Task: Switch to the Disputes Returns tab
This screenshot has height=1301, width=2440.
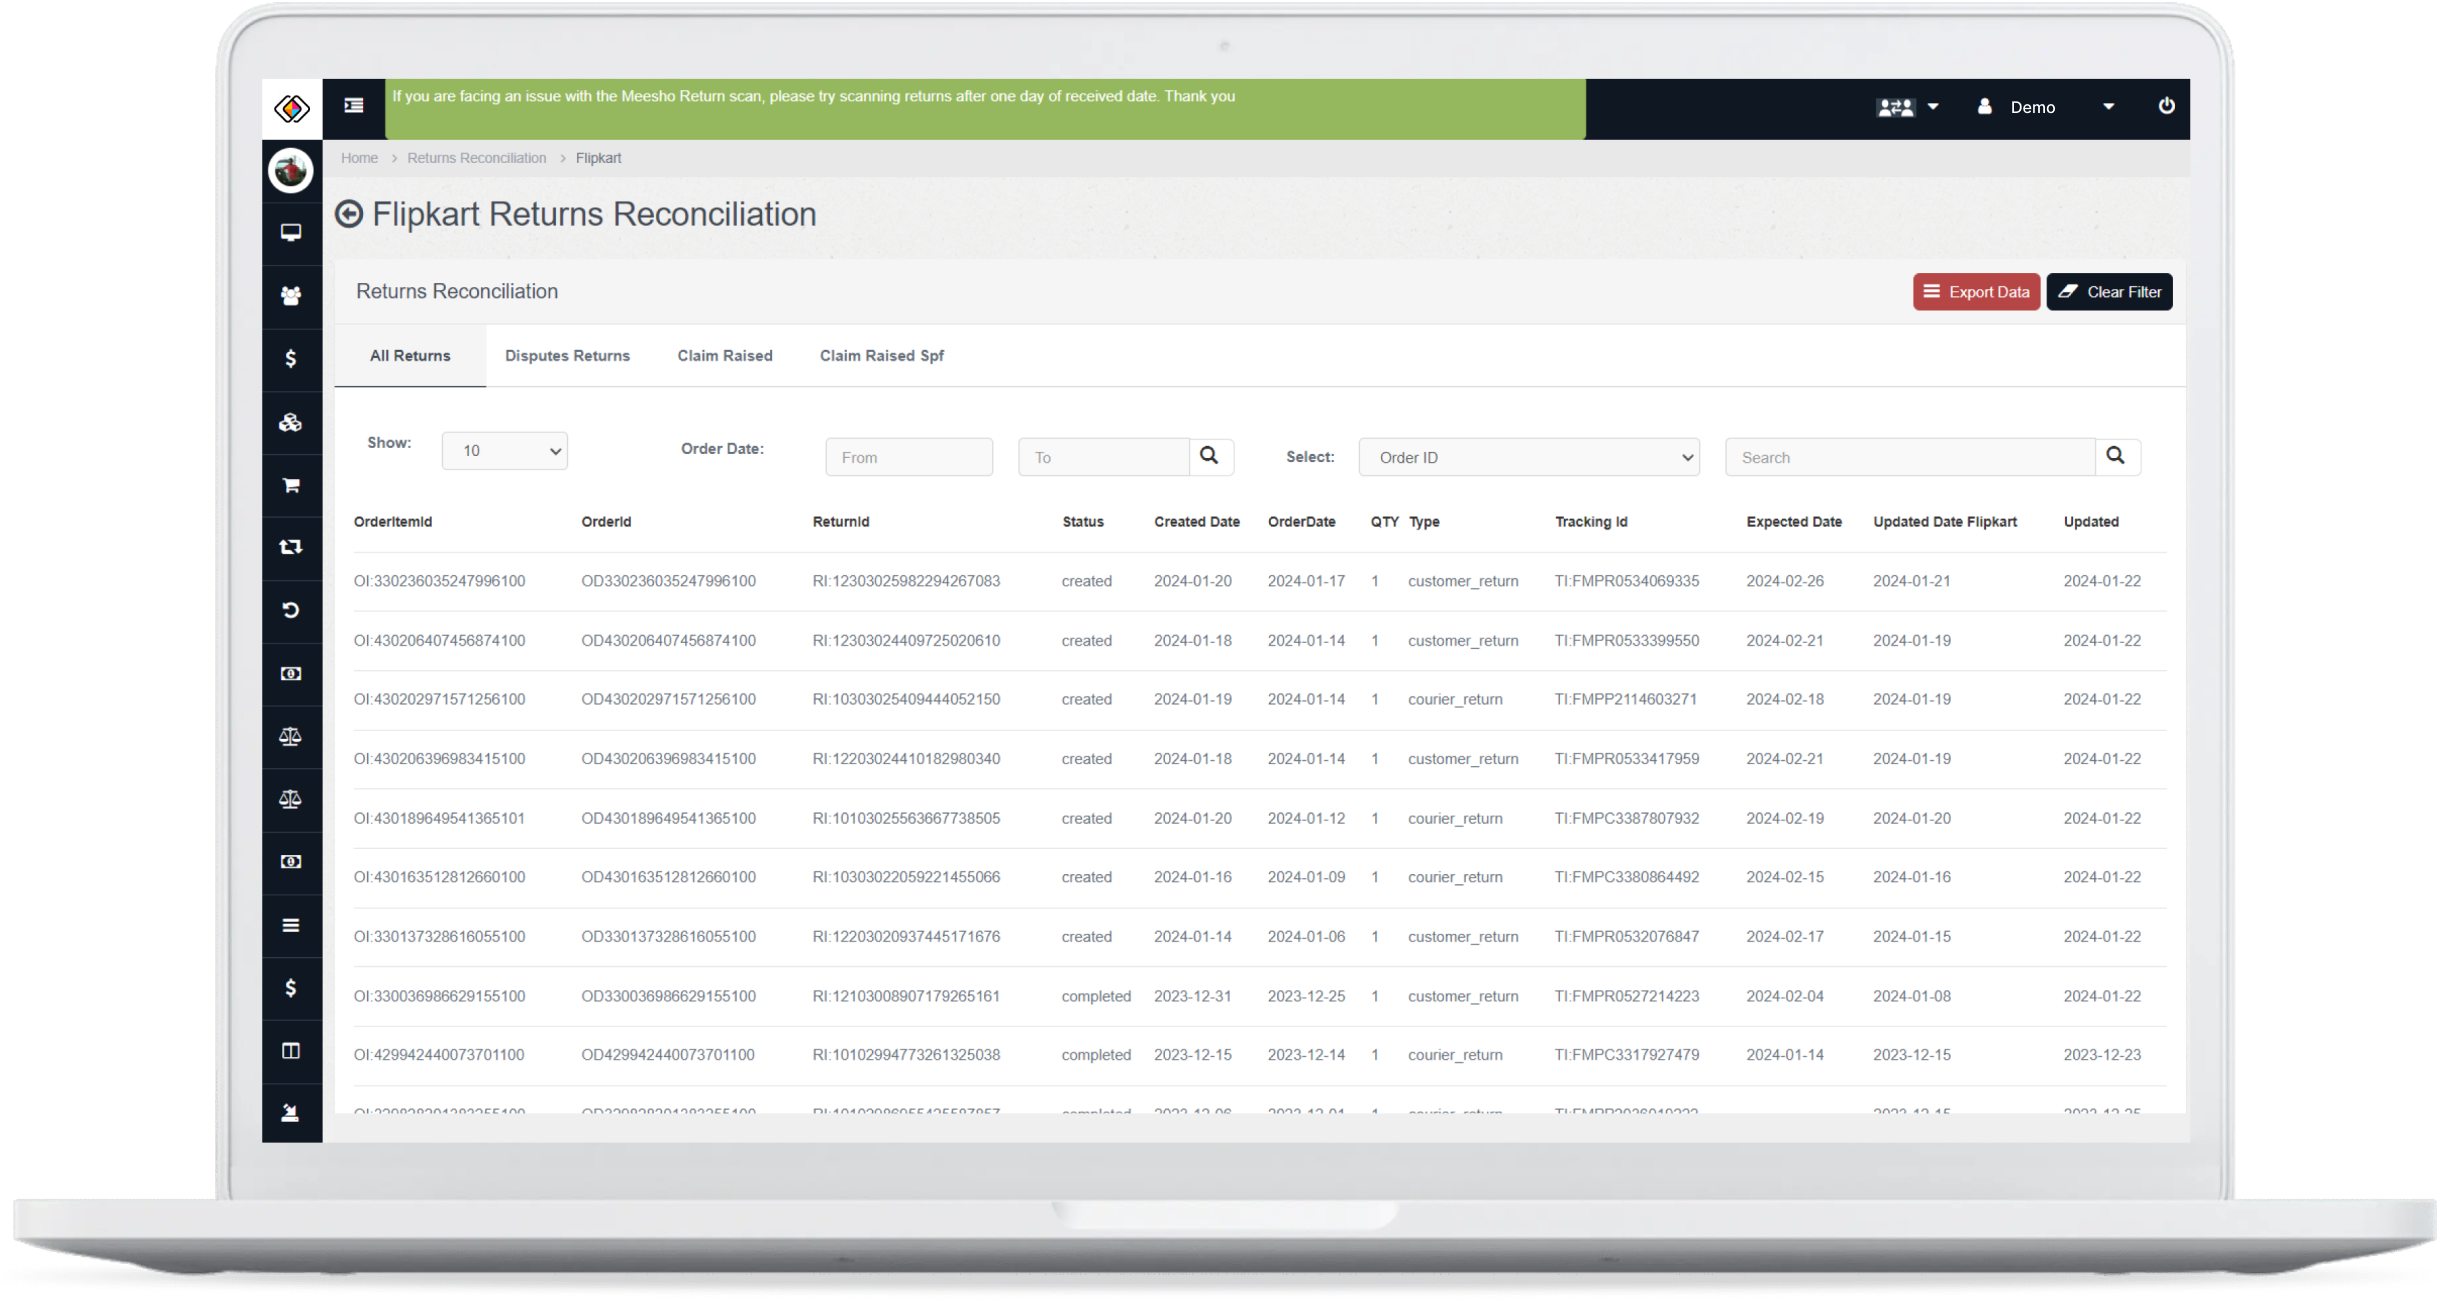Action: pyautogui.click(x=567, y=356)
